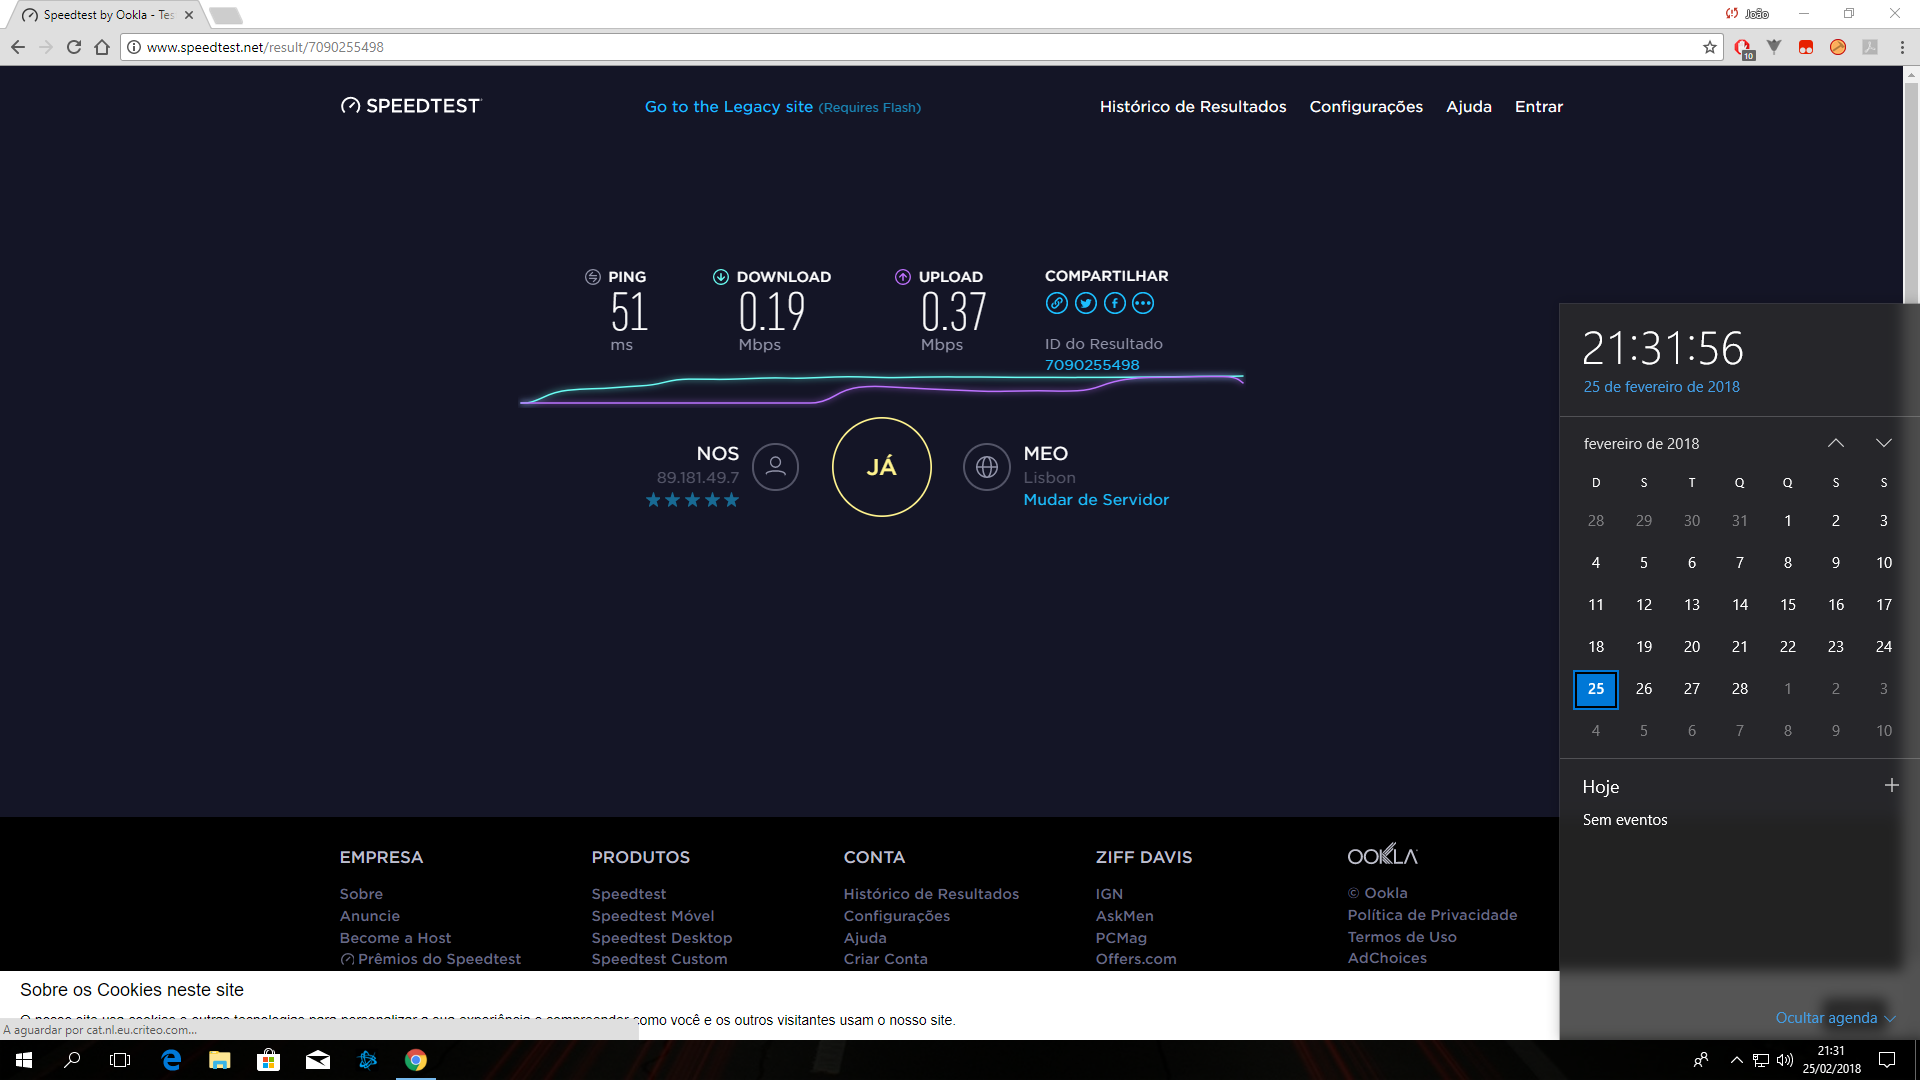Viewport: 1920px width, 1080px height.
Task: Click the 25 de fevereiro de 2018 date link
Action: coord(1661,387)
